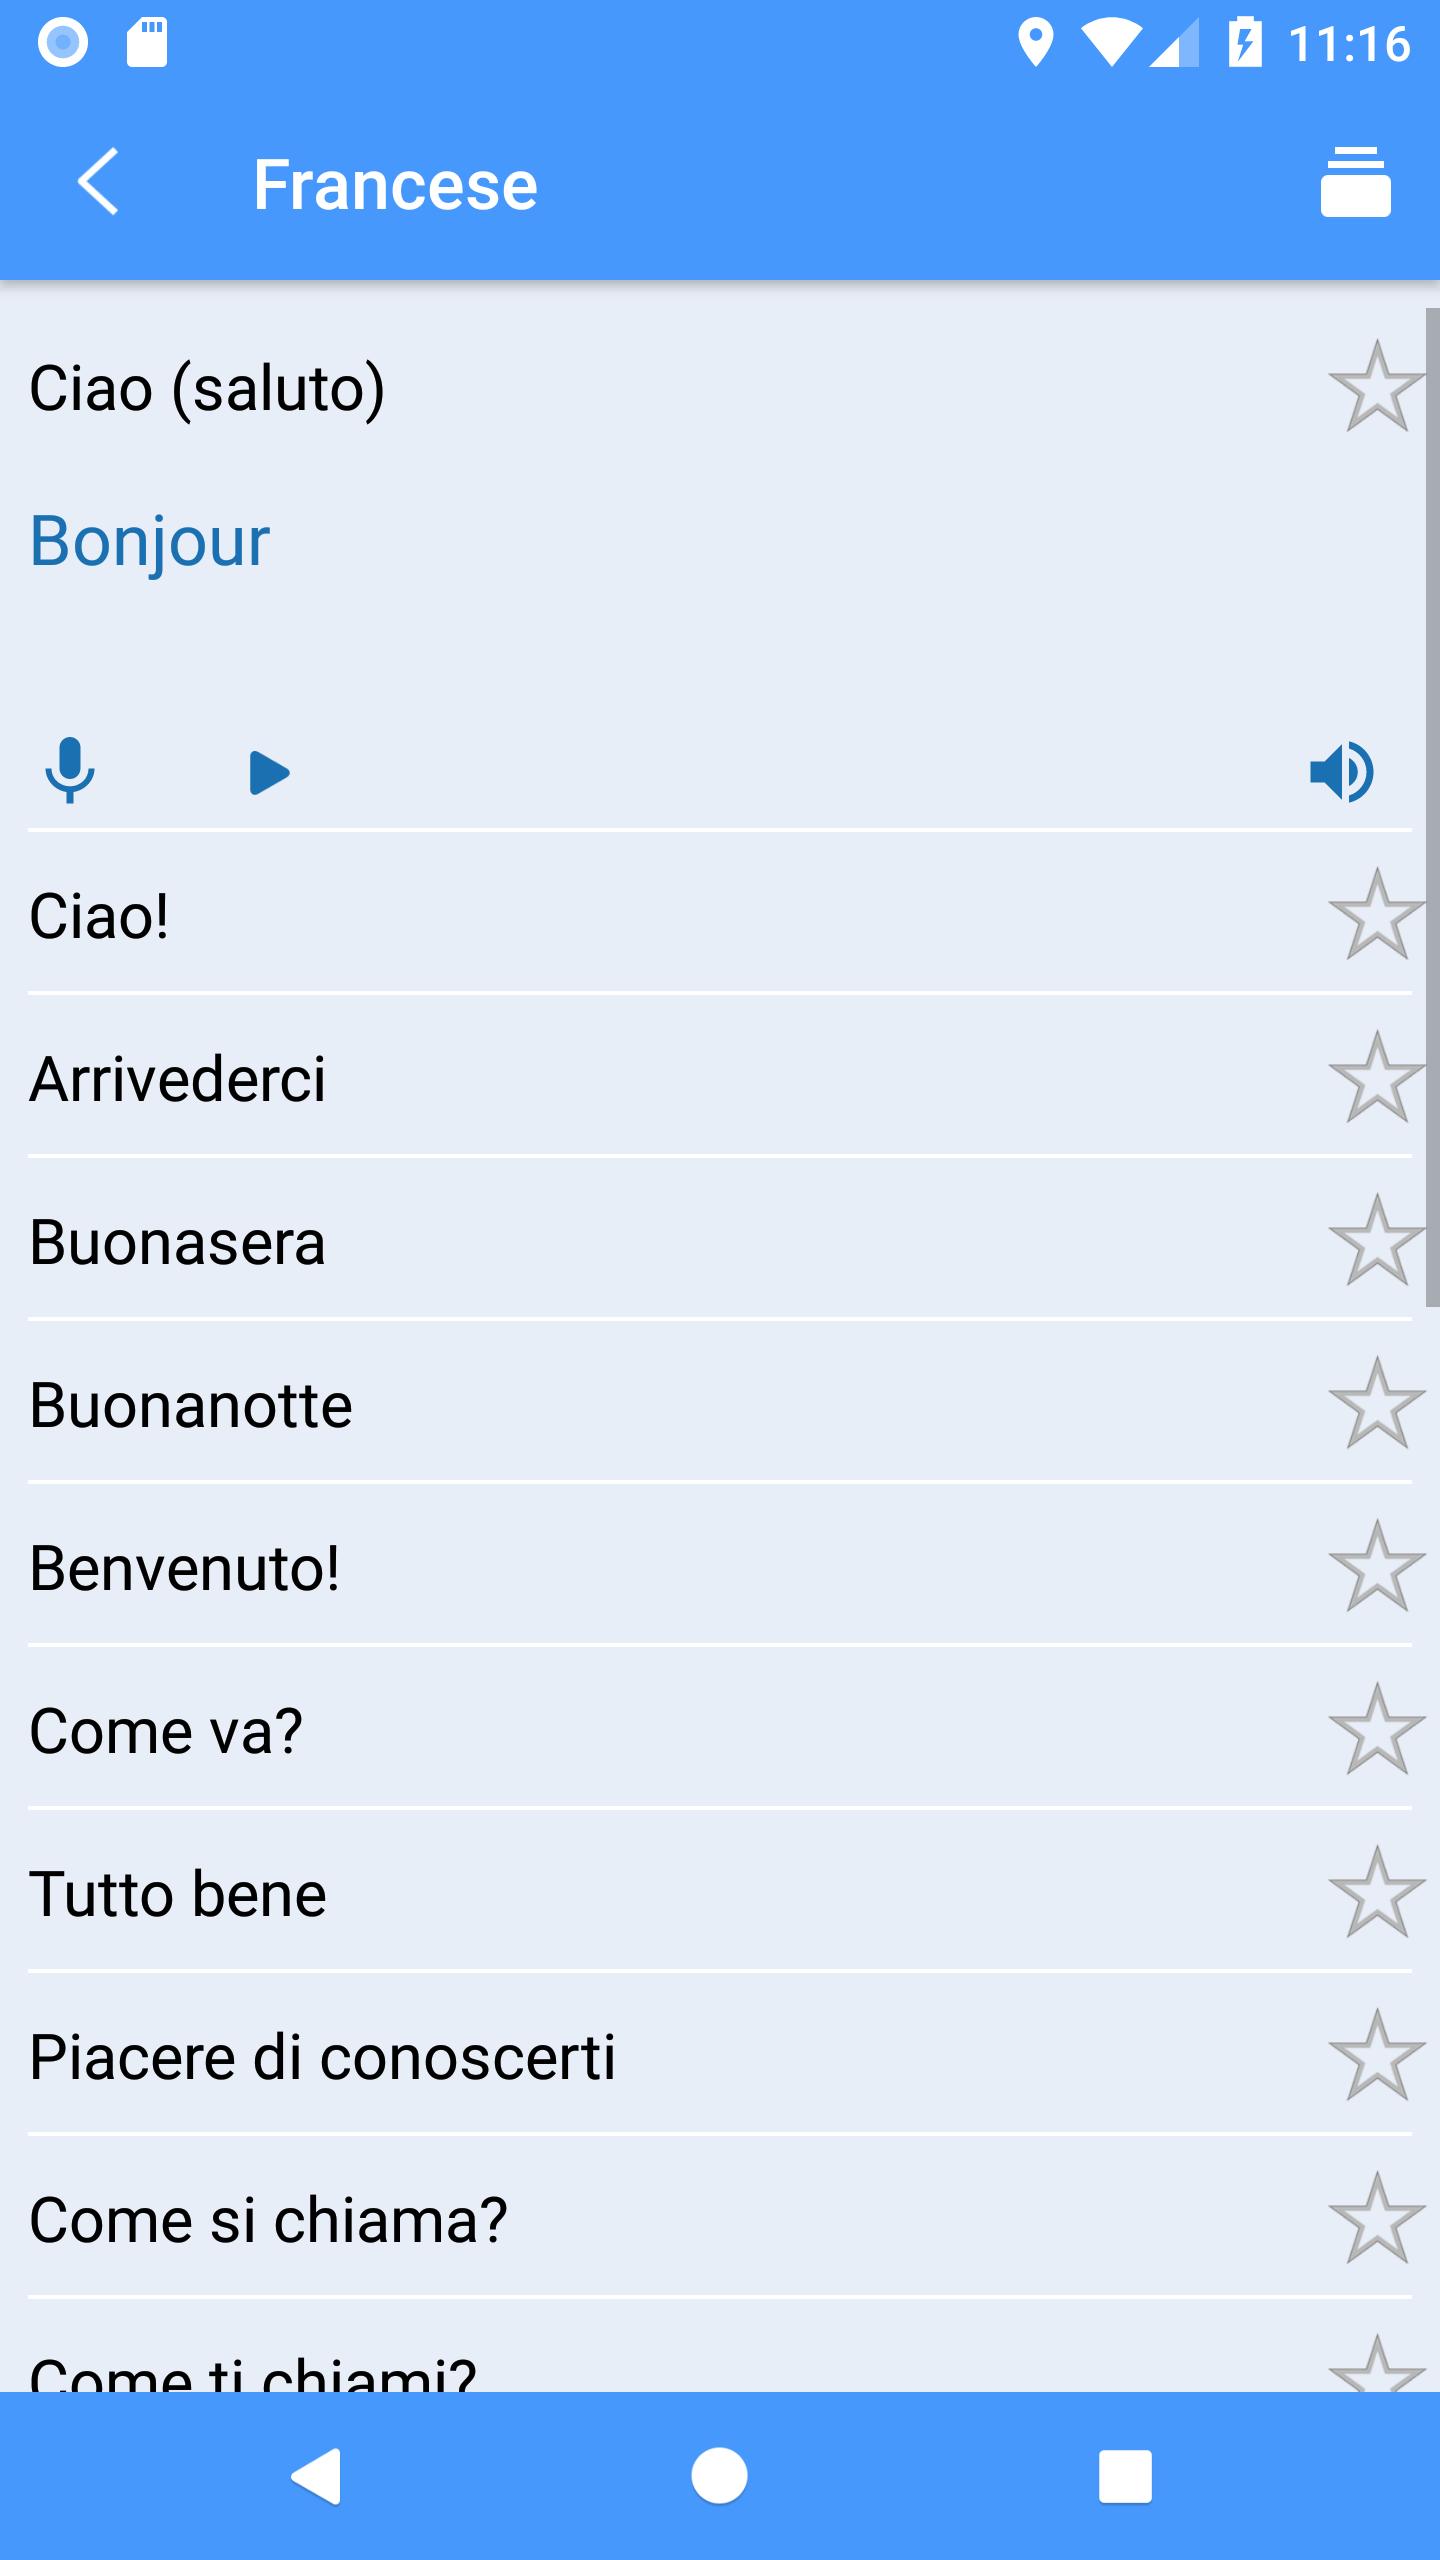The image size is (1440, 2560).
Task: Click the vertical scrollbar thumb
Action: tap(1432, 807)
